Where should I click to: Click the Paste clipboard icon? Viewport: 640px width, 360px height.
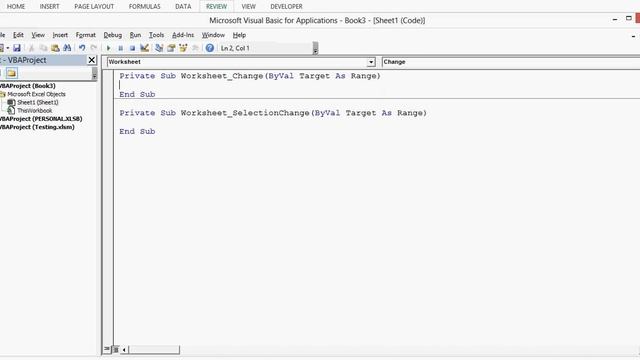click(x=55, y=48)
